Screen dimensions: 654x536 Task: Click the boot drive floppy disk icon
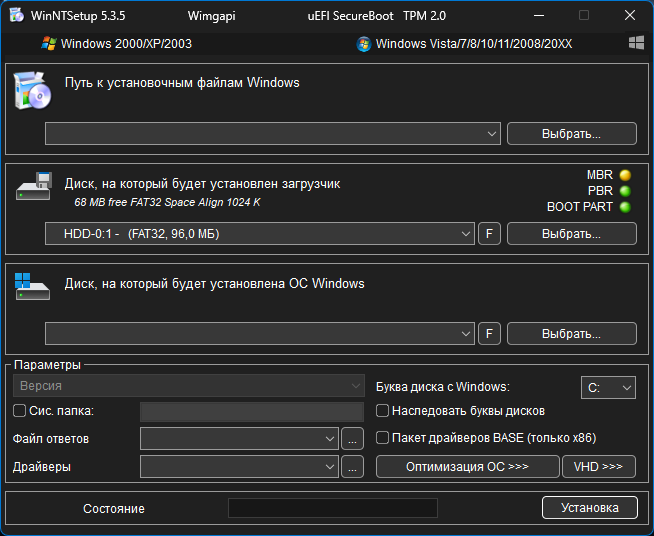coord(33,187)
